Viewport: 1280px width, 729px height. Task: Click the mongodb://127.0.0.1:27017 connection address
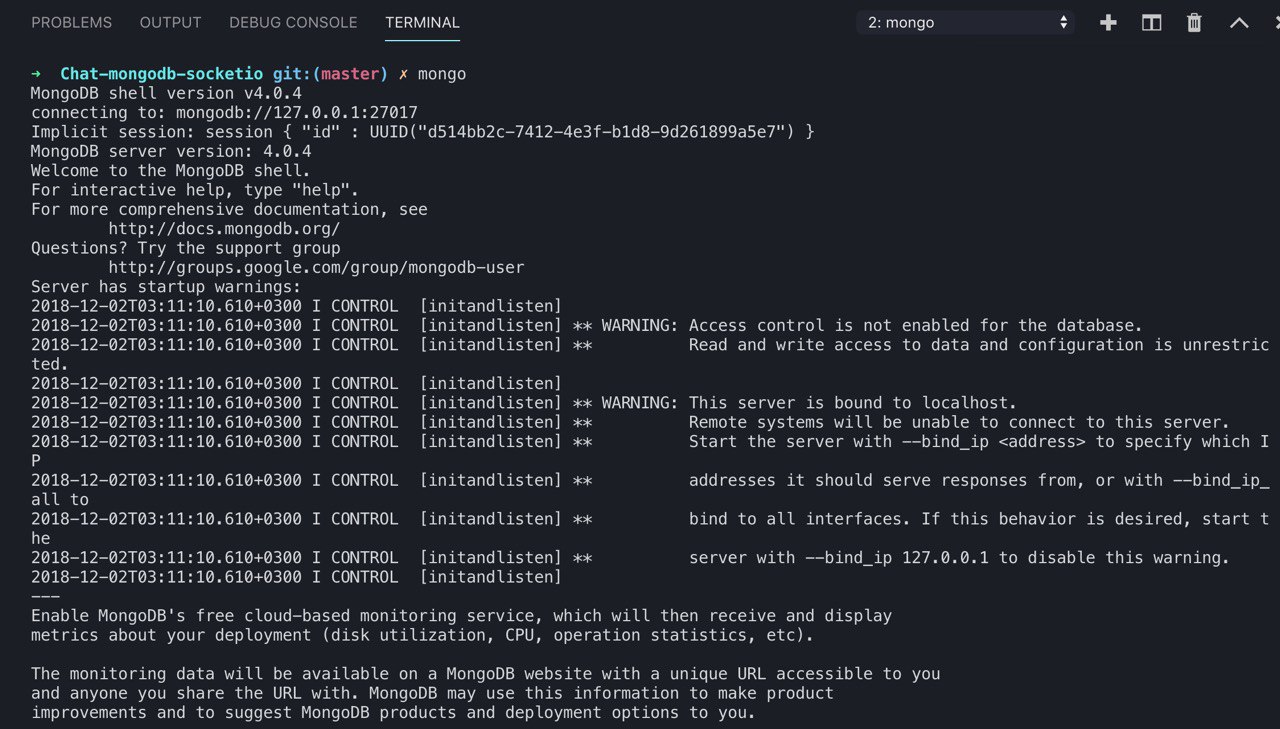pyautogui.click(x=297, y=113)
